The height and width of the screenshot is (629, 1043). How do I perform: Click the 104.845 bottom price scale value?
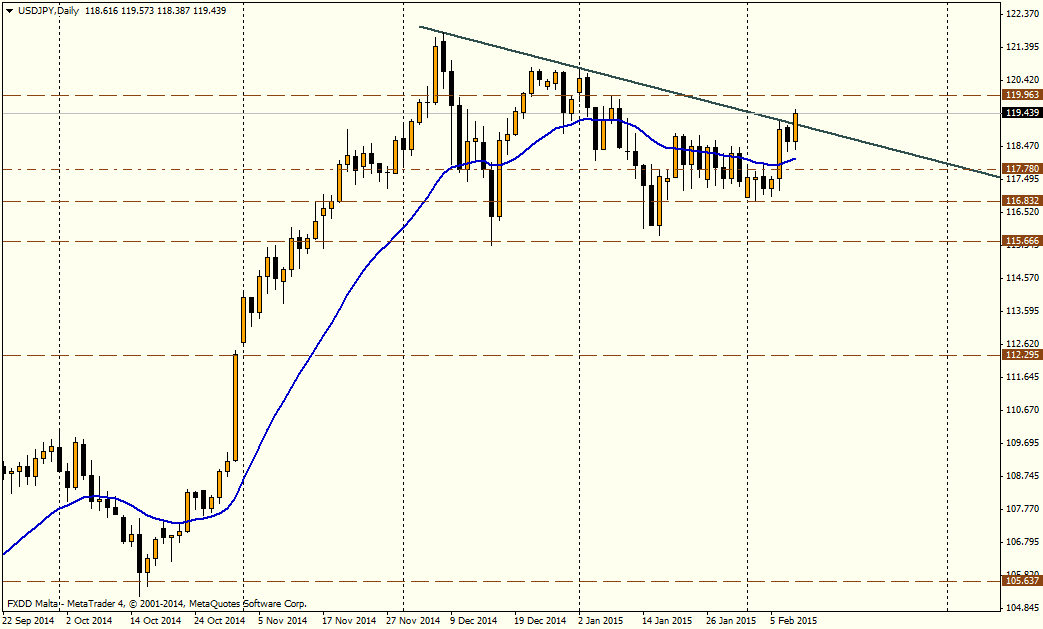[1021, 607]
